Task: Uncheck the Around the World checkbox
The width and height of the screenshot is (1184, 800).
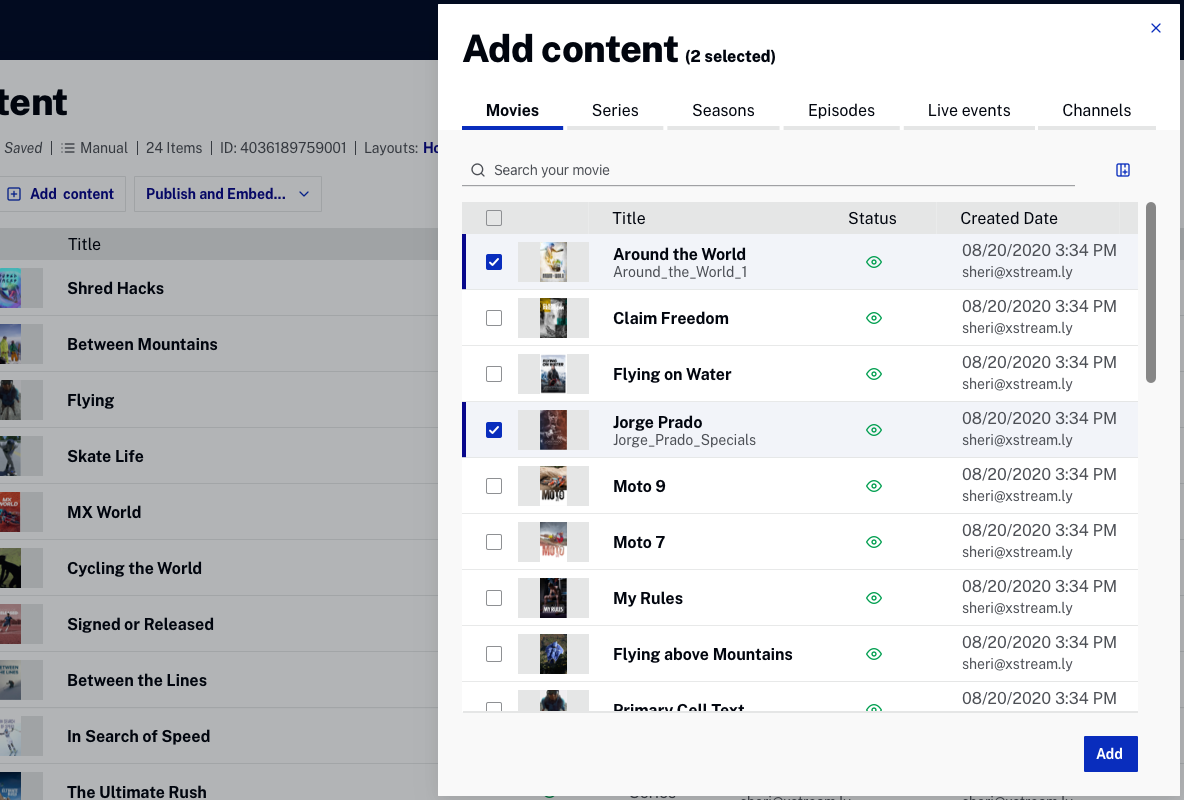Action: [494, 262]
